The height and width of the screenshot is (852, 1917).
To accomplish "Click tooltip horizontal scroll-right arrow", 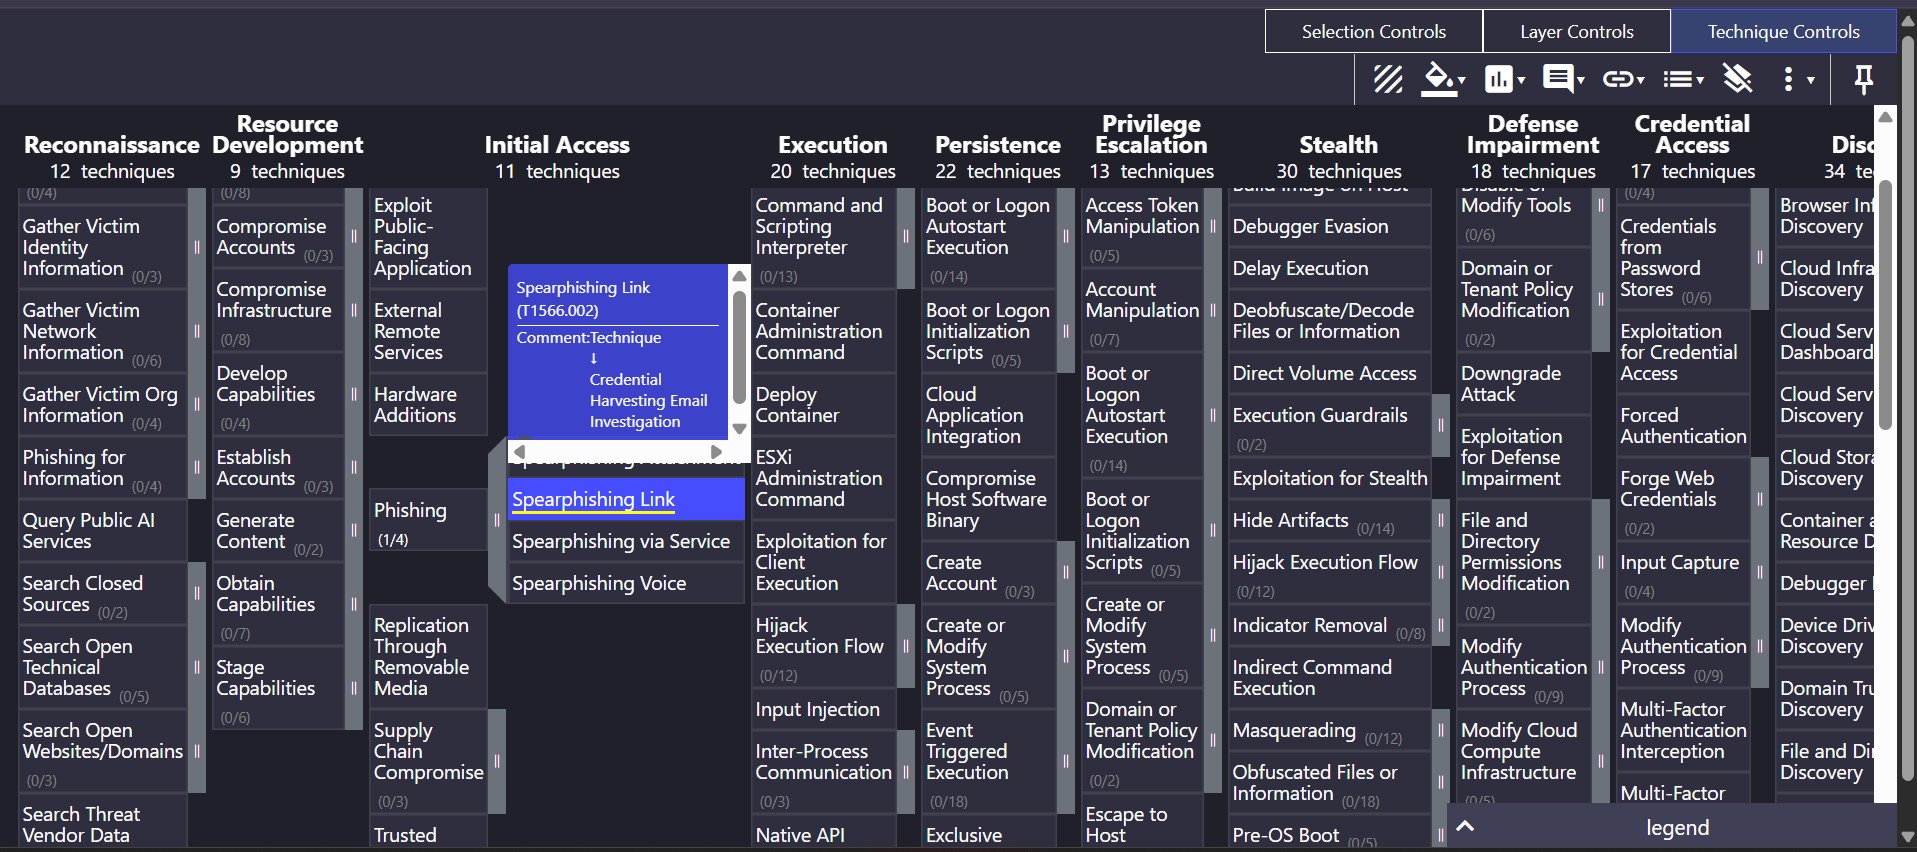I will [x=716, y=452].
